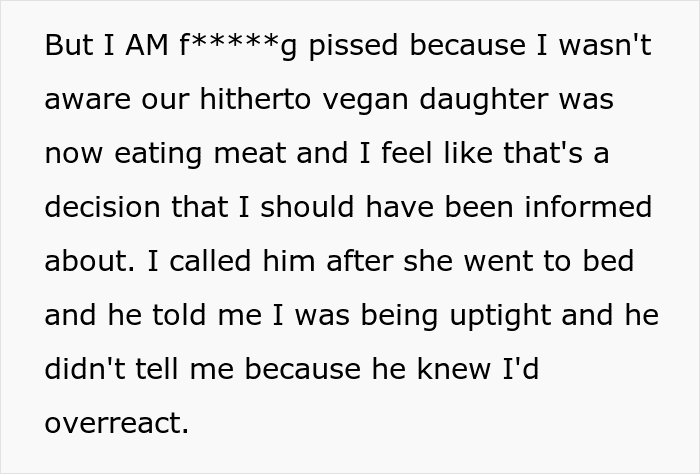Viewport: 700px width, 474px height.
Task: Click the word "didn't"
Action: 85,369
